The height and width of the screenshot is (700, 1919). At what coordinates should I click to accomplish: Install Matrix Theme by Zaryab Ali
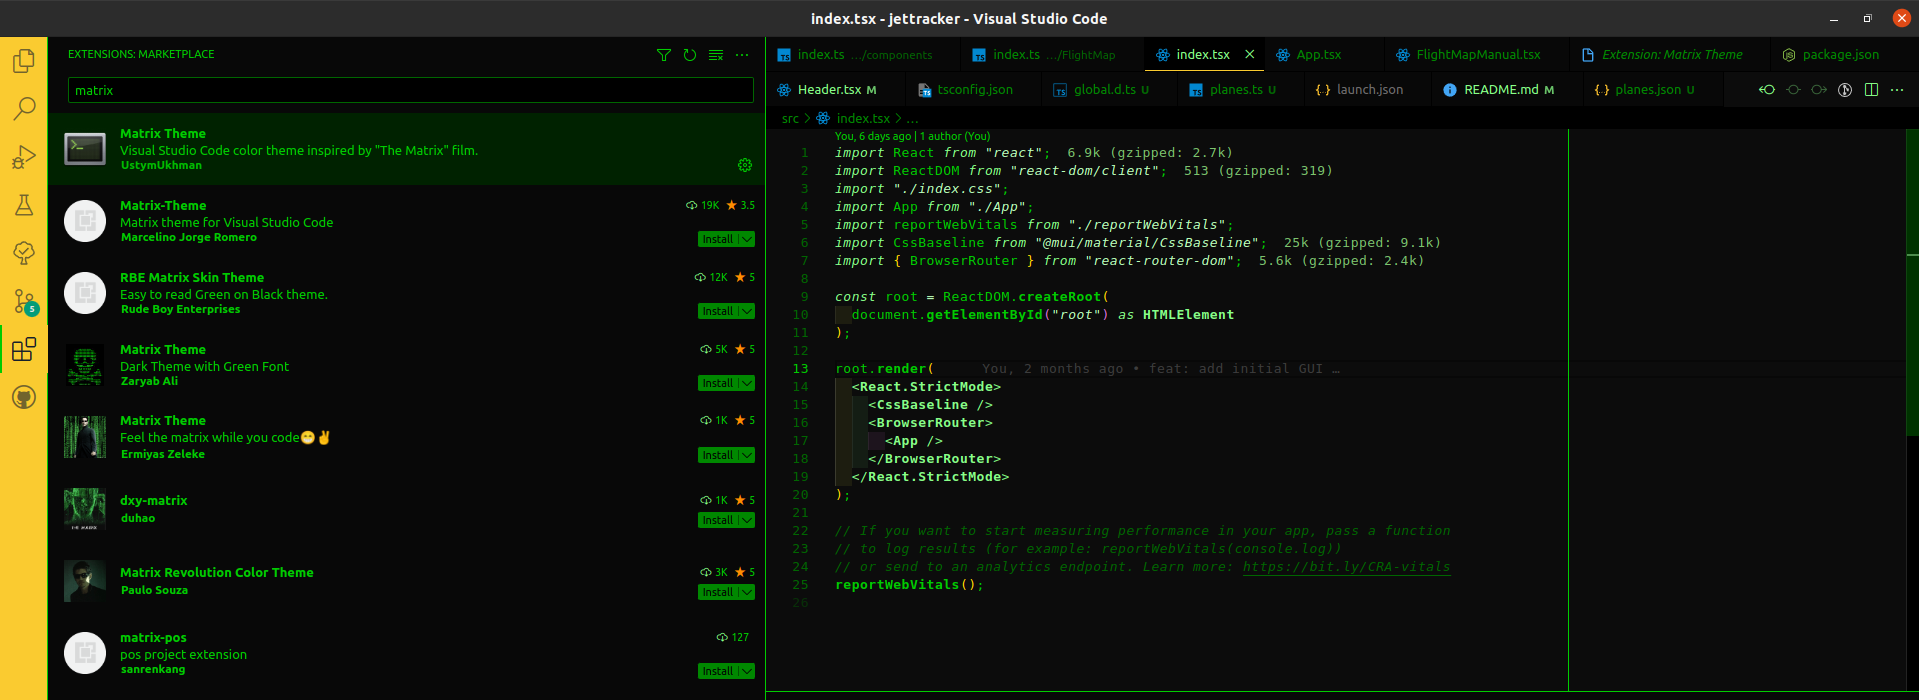[x=717, y=383]
